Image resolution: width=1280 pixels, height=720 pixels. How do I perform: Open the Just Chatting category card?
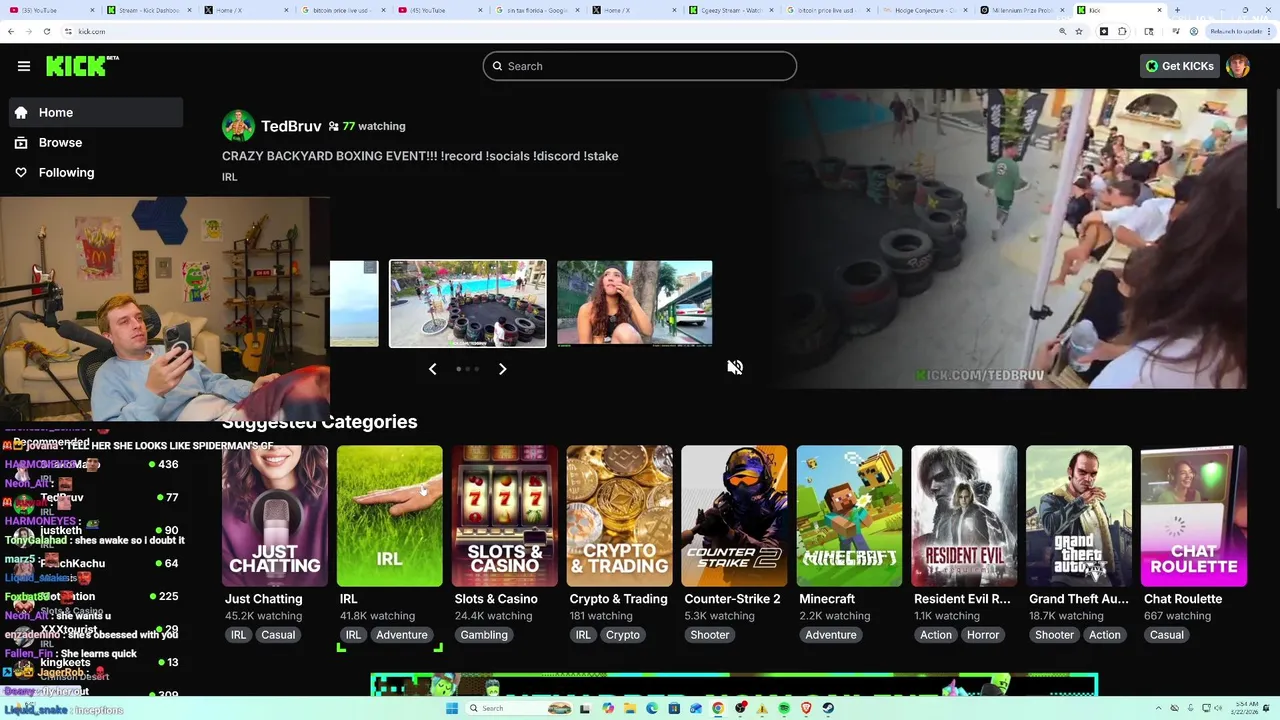pyautogui.click(x=275, y=516)
